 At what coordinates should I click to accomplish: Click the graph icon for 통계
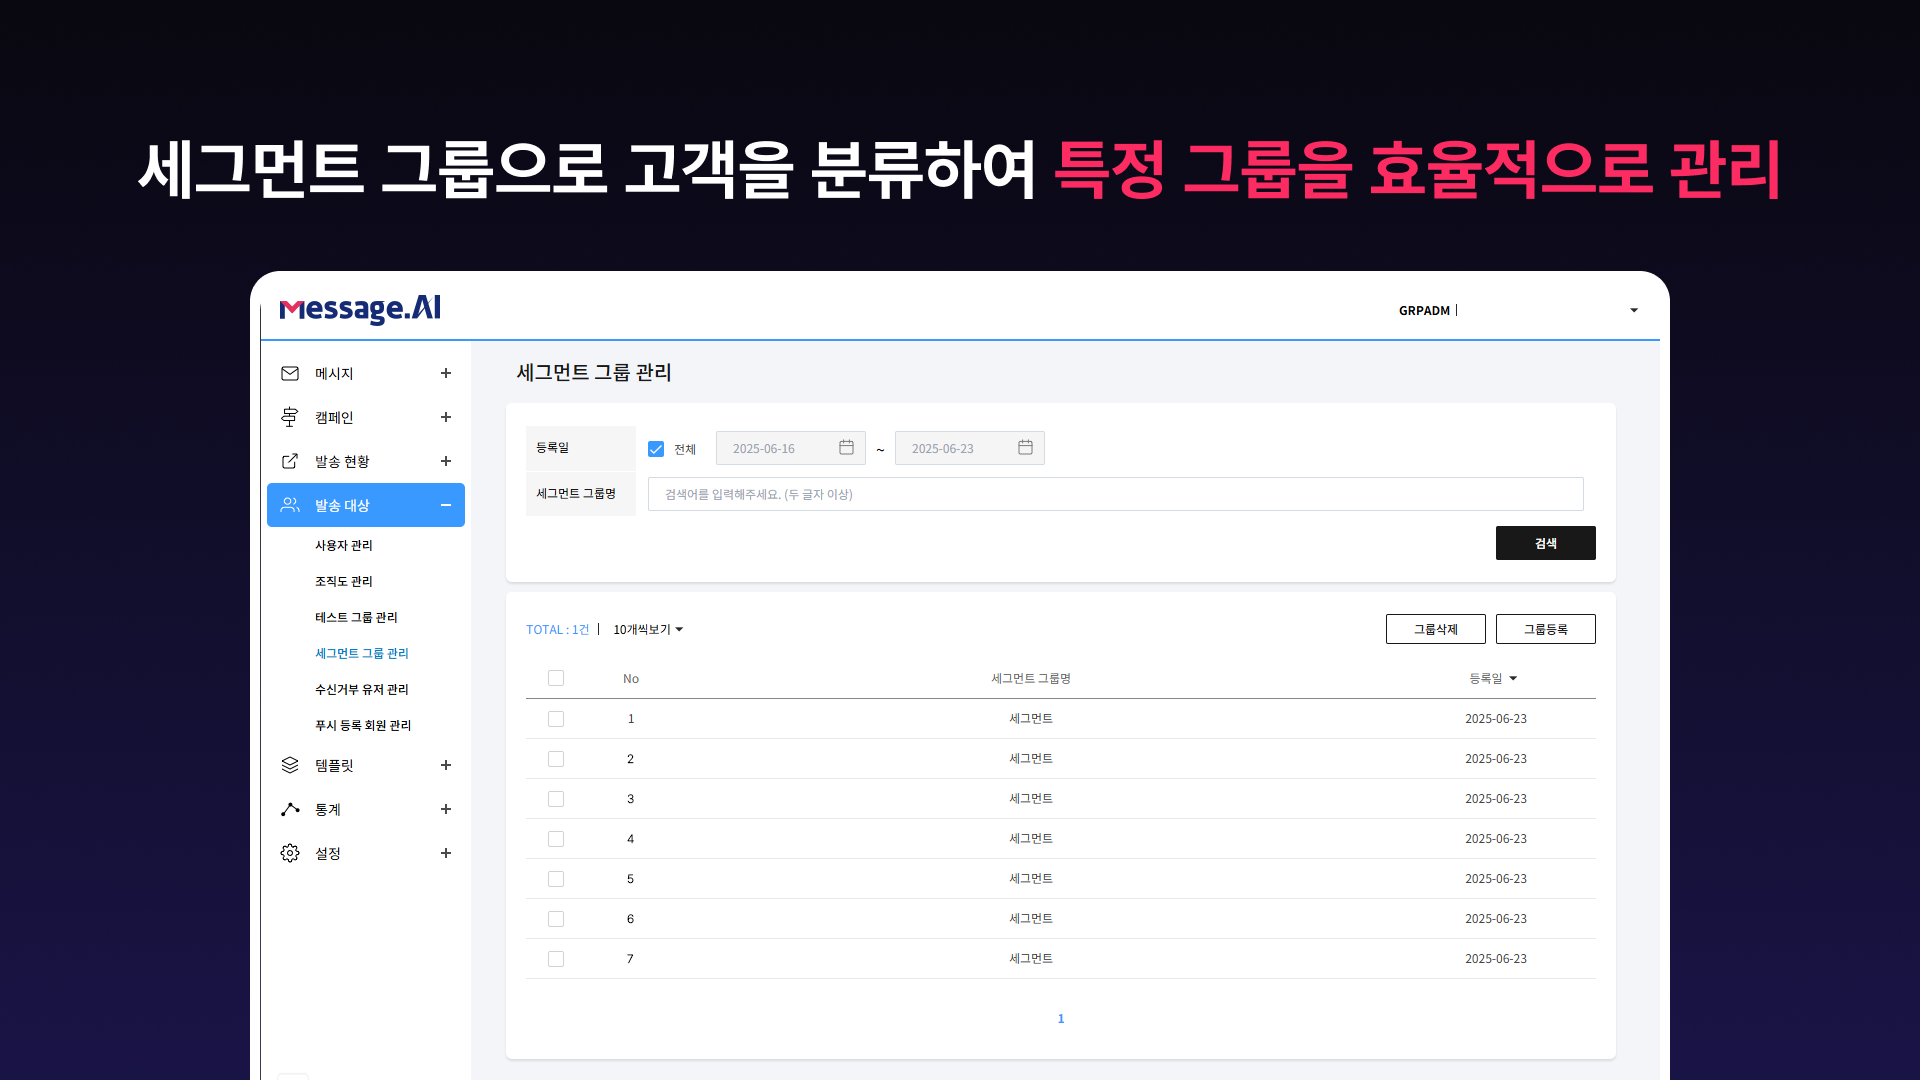pos(290,809)
